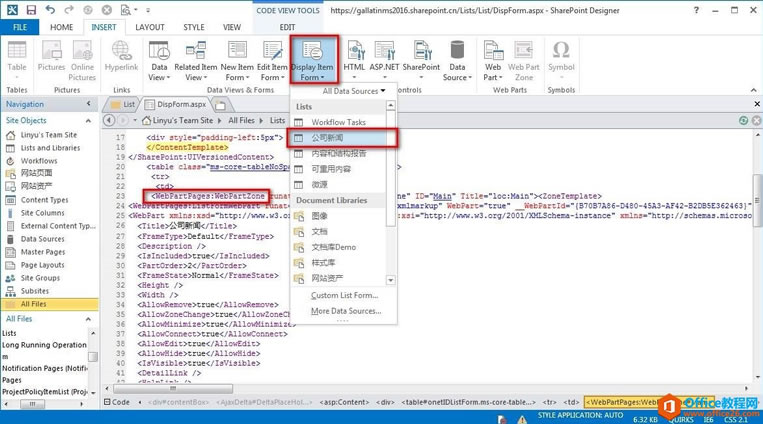This screenshot has width=763, height=424.
Task: Click the Save icon in the title bar
Action: tap(32, 9)
